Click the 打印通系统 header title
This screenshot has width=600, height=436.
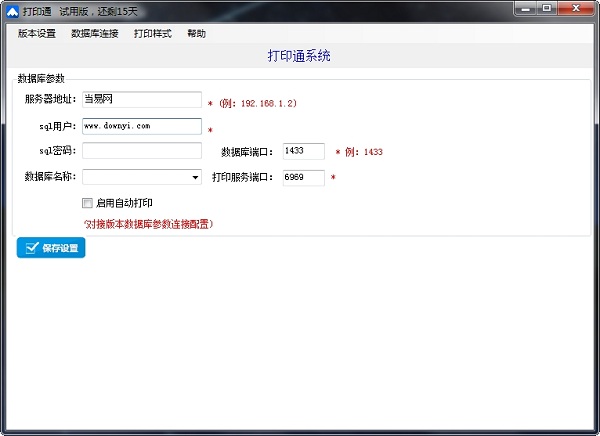299,56
